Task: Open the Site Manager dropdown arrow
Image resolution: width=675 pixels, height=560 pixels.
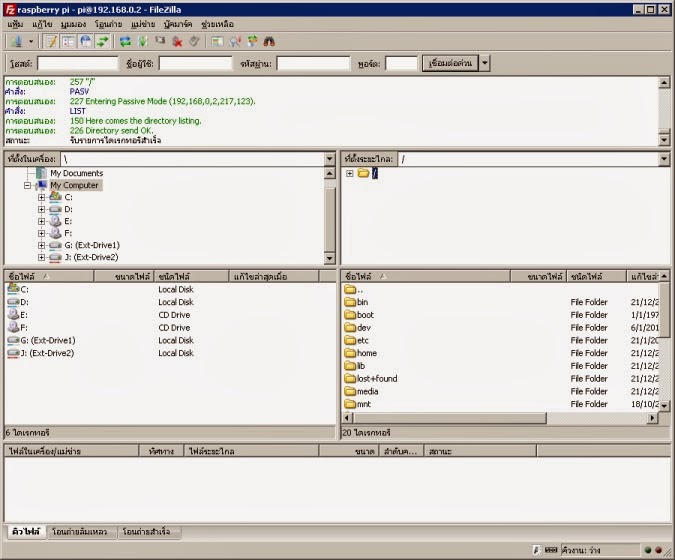Action: pyautogui.click(x=31, y=42)
